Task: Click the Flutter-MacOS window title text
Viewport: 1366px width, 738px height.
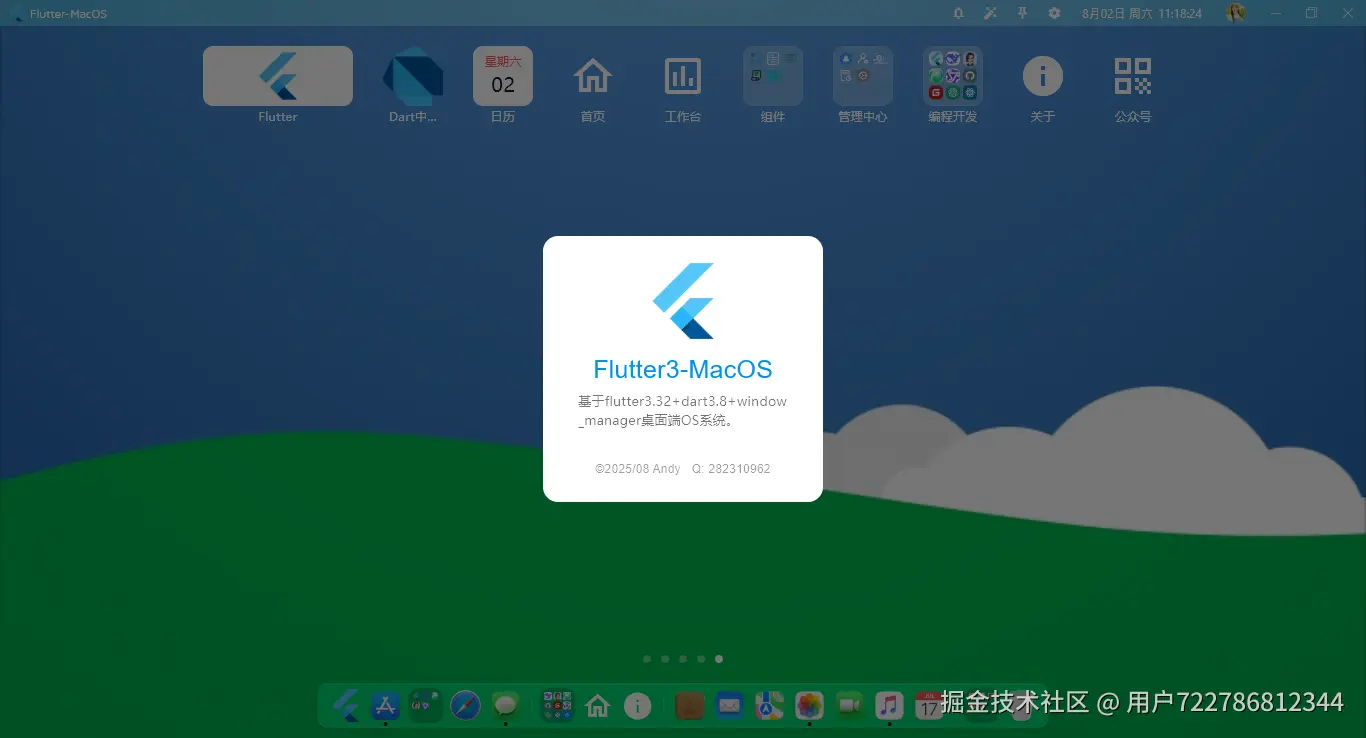Action: point(68,14)
